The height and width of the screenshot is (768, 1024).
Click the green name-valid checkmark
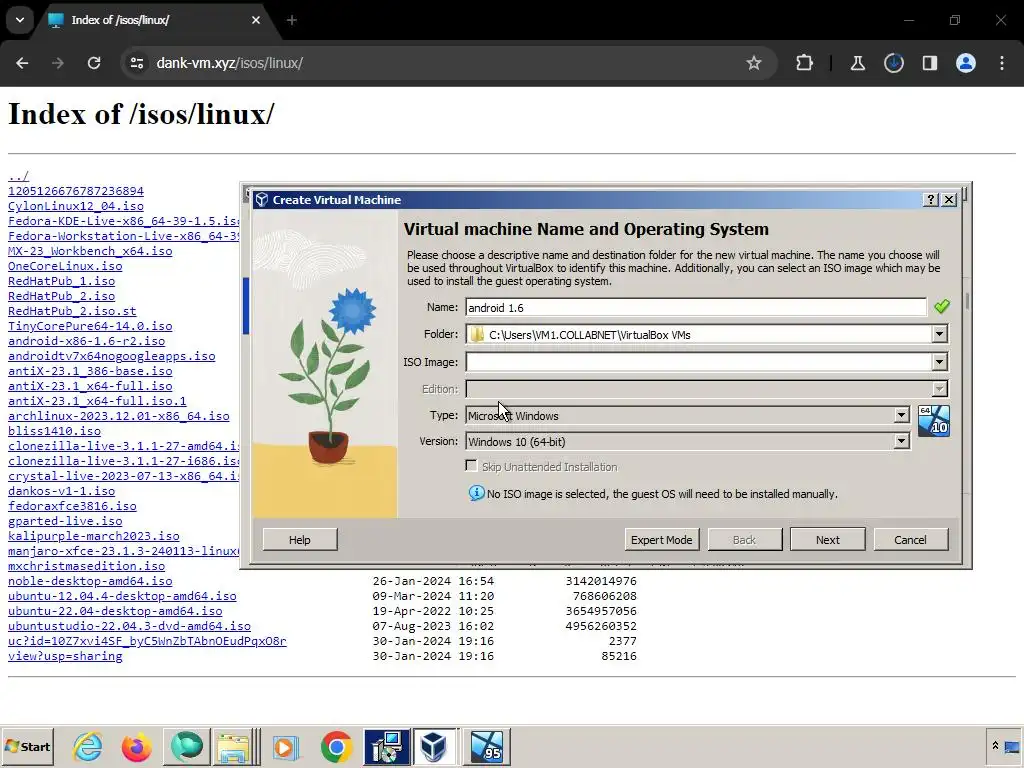942,306
